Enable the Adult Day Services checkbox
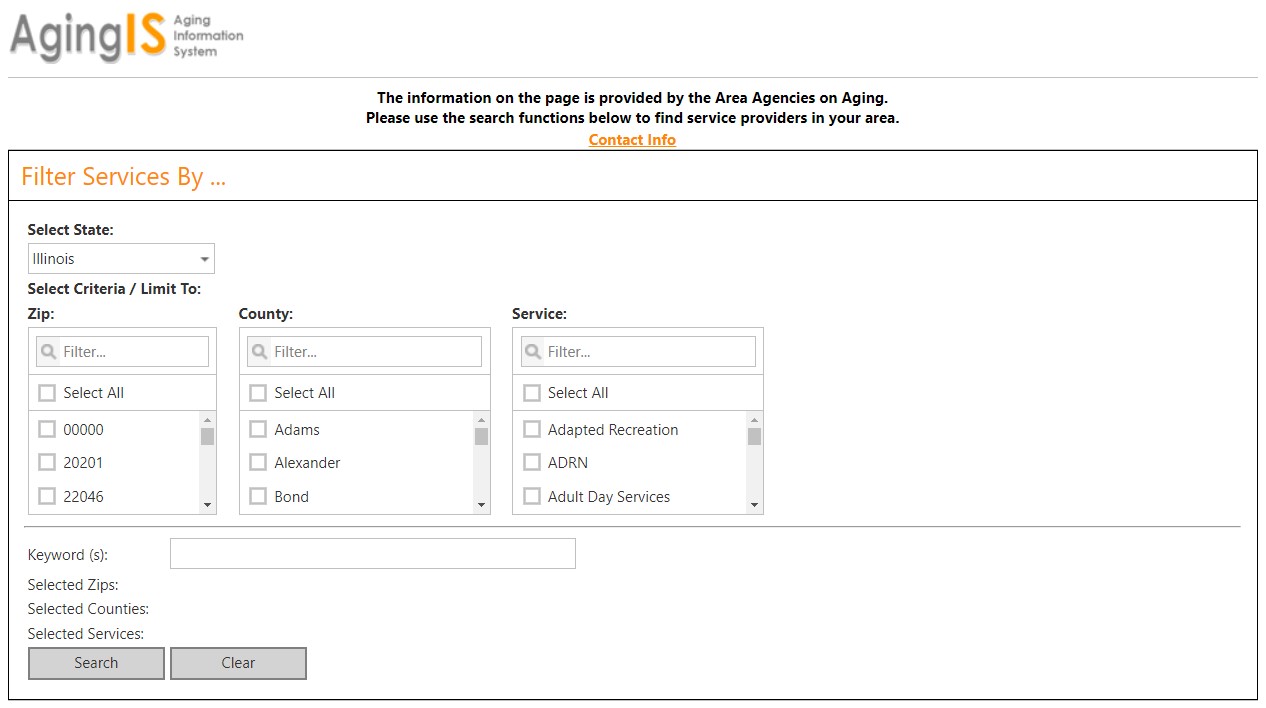Screen dimensions: 1266x708 [x=532, y=497]
